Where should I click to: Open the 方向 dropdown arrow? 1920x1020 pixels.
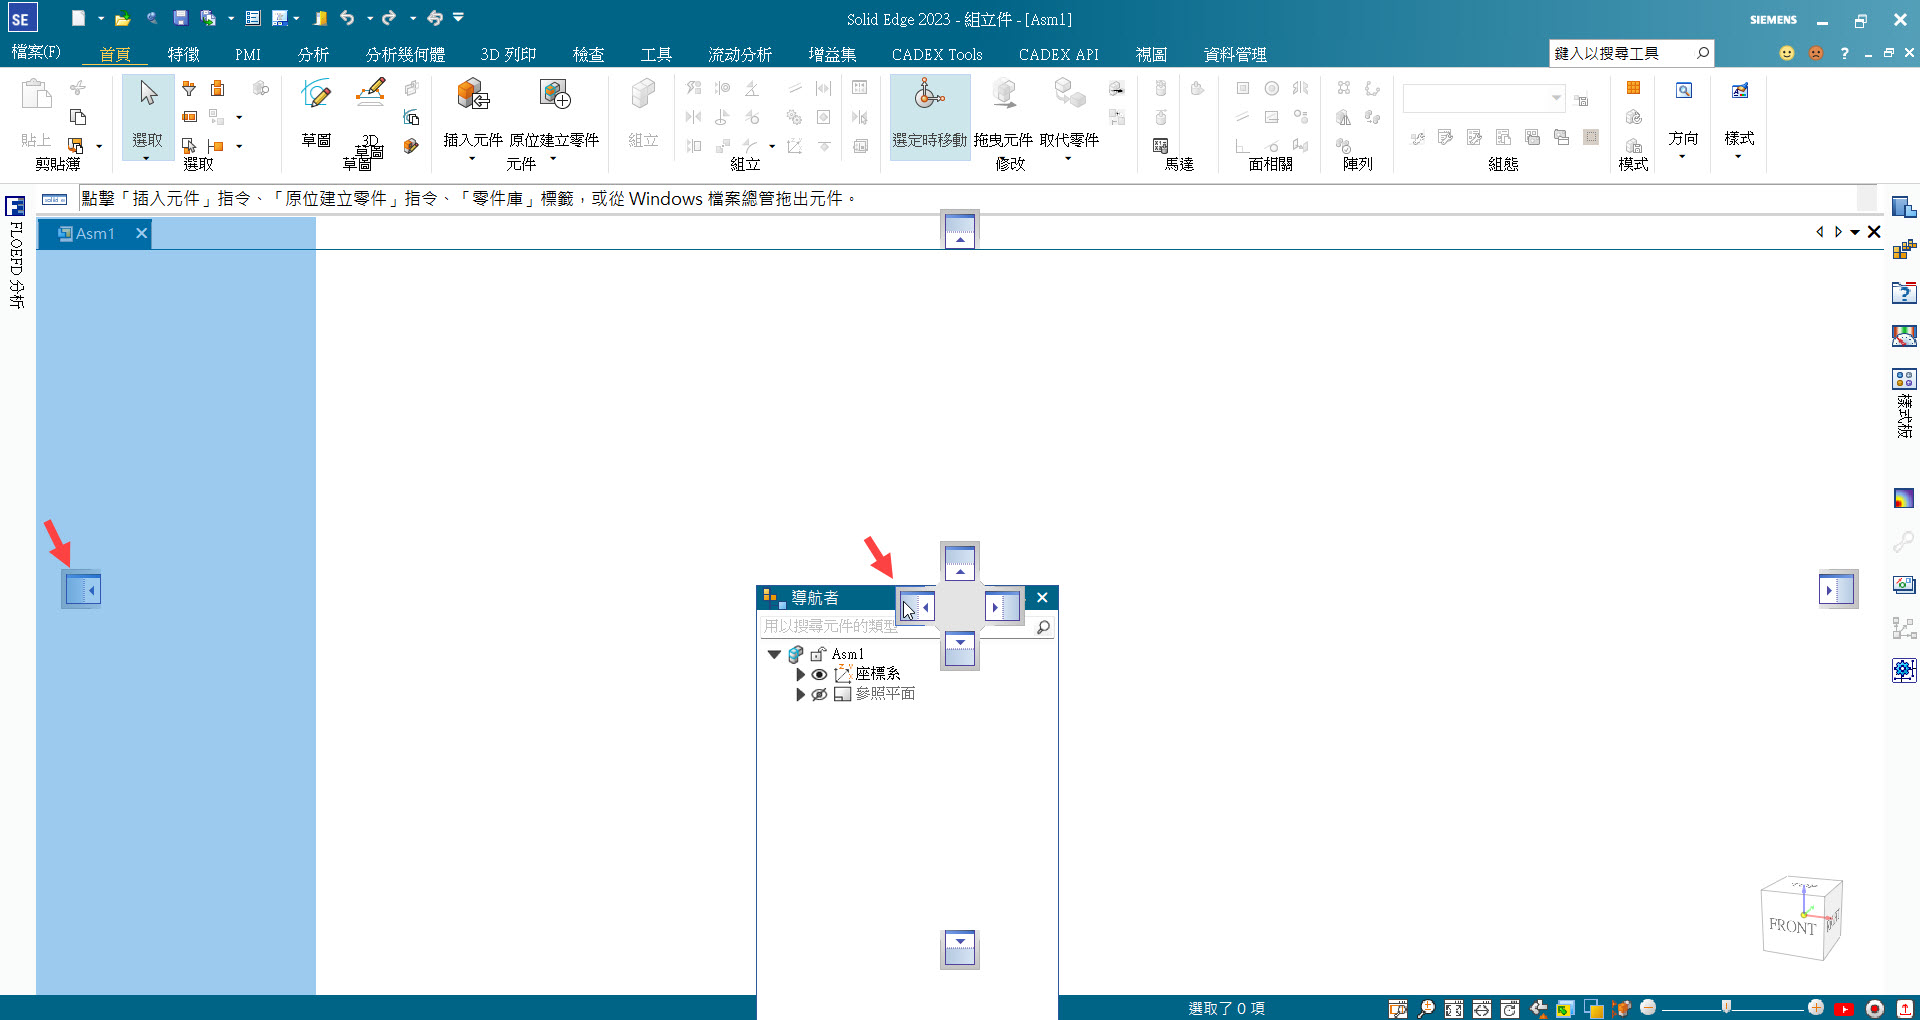click(x=1682, y=156)
